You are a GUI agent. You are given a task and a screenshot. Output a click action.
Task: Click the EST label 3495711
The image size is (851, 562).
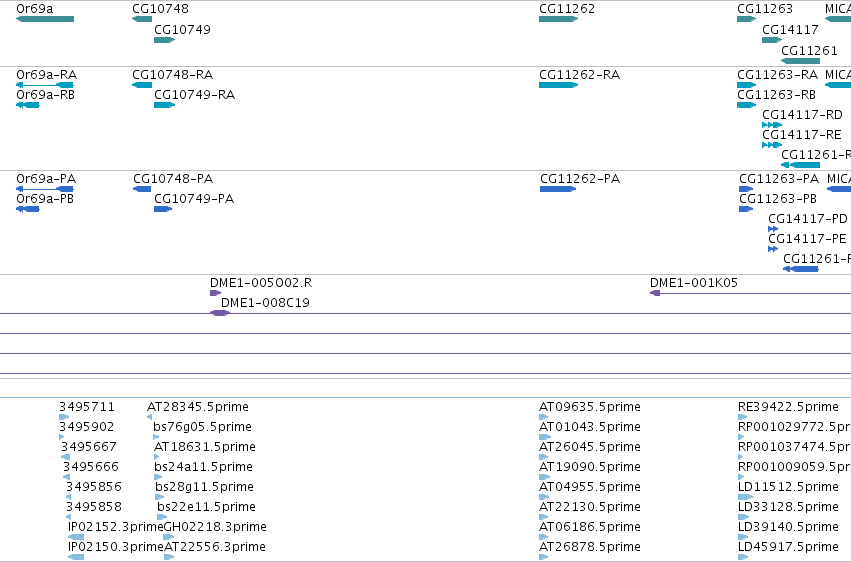coord(87,407)
